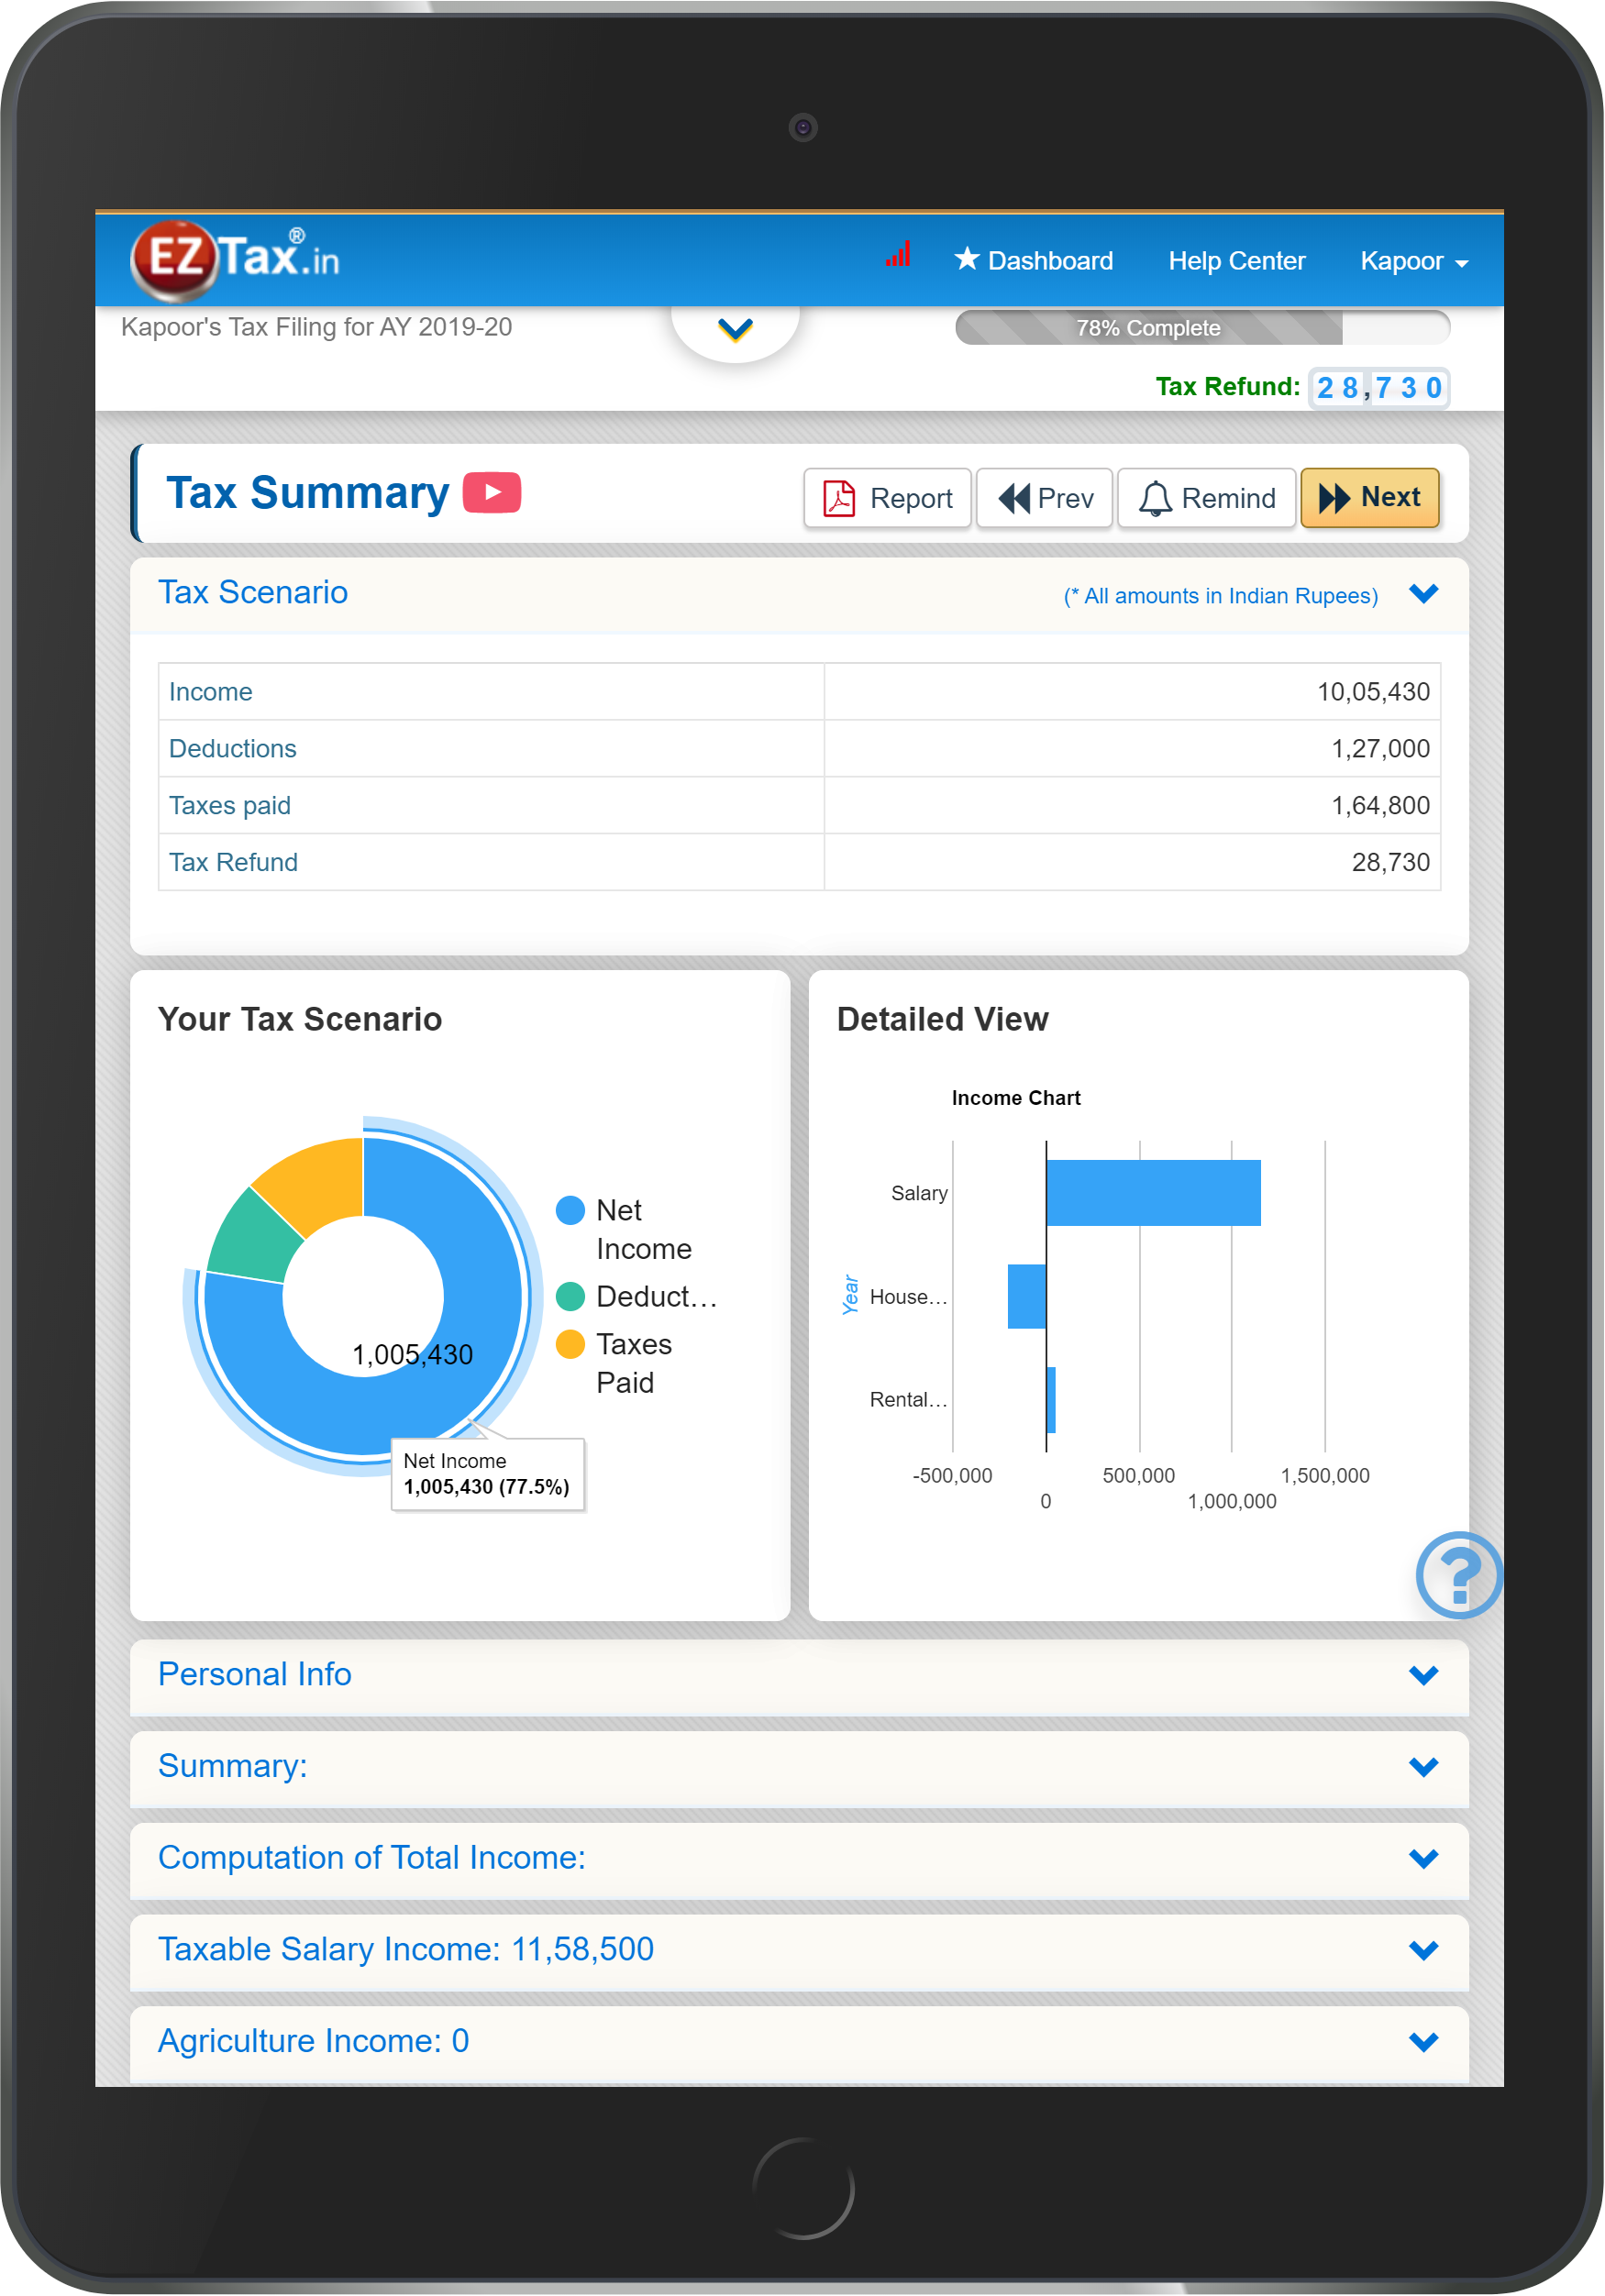Expand the Summary section
1605x2296 pixels.
coord(799,1767)
